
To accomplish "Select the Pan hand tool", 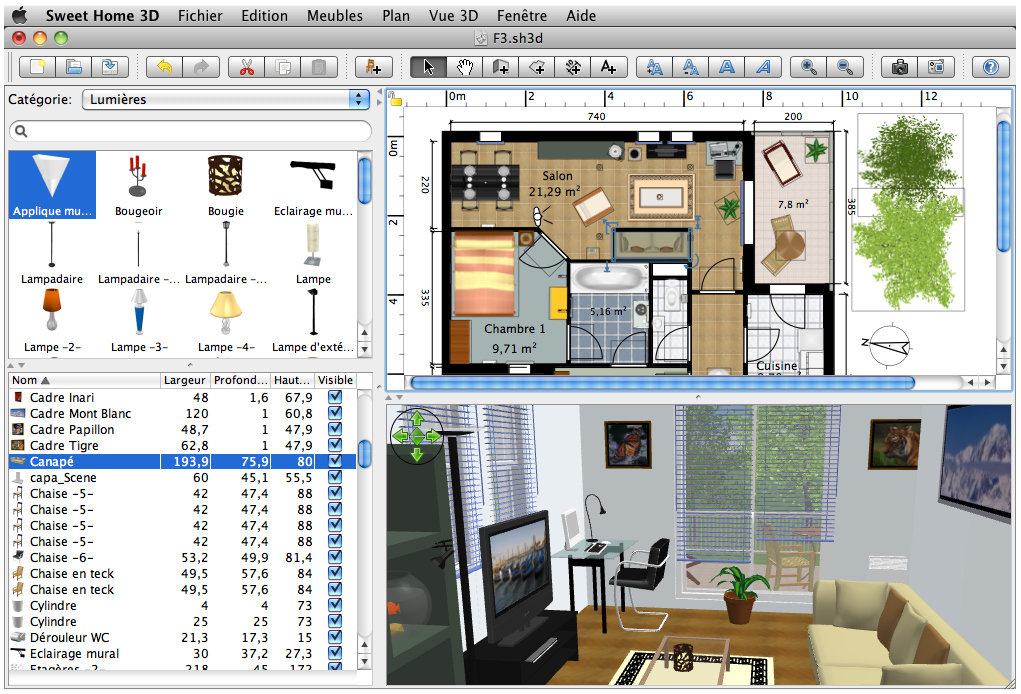I will pyautogui.click(x=464, y=67).
